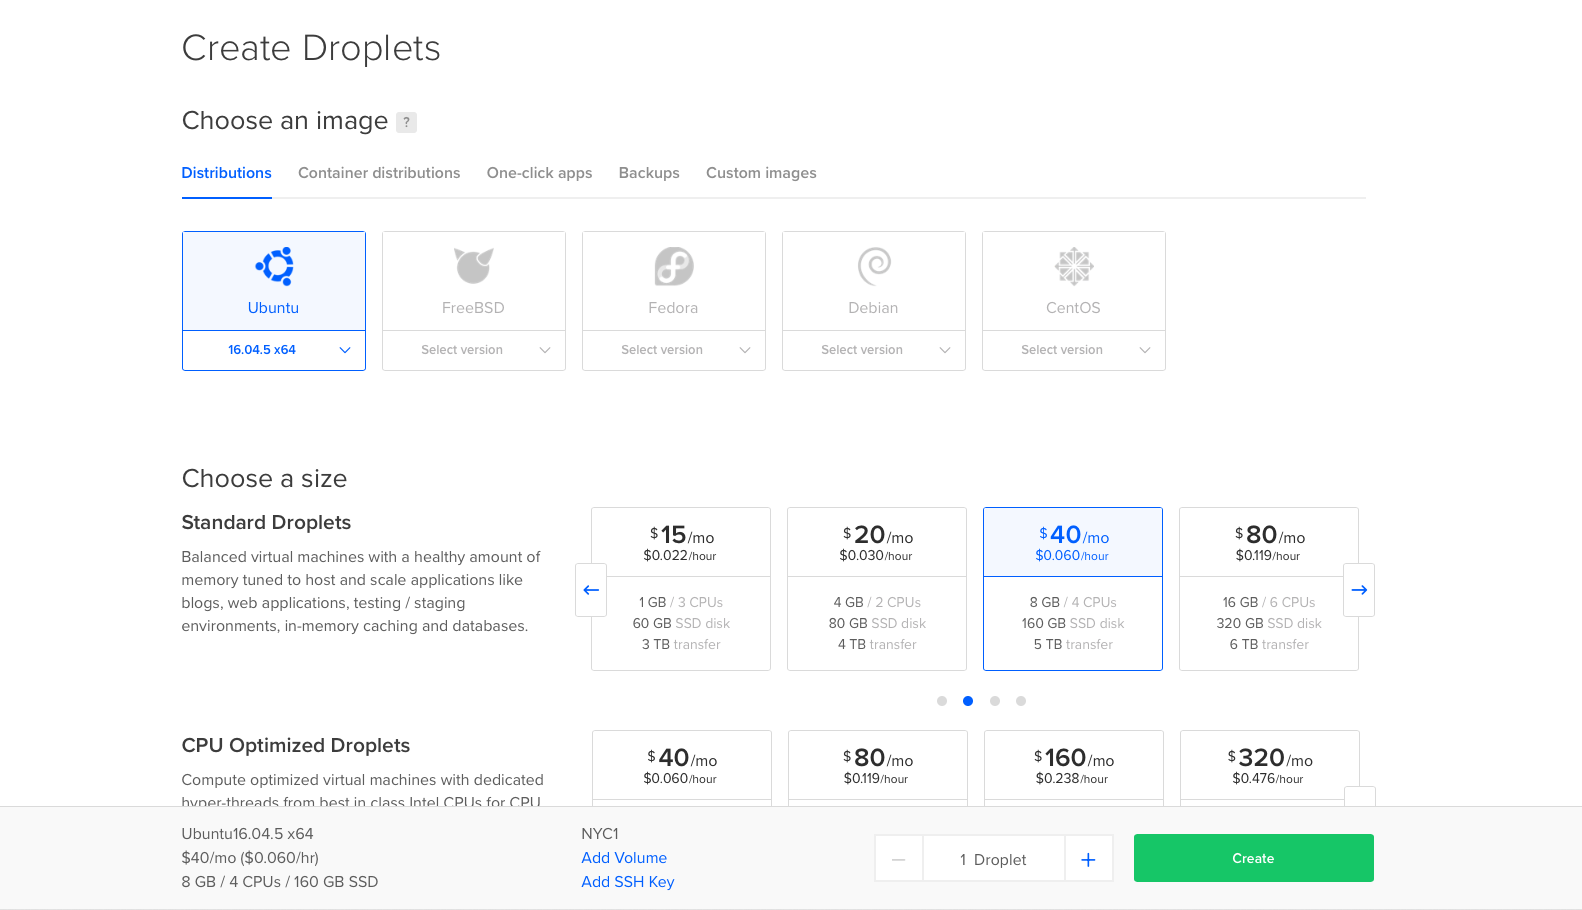Open the Container distributions tab

(x=379, y=173)
